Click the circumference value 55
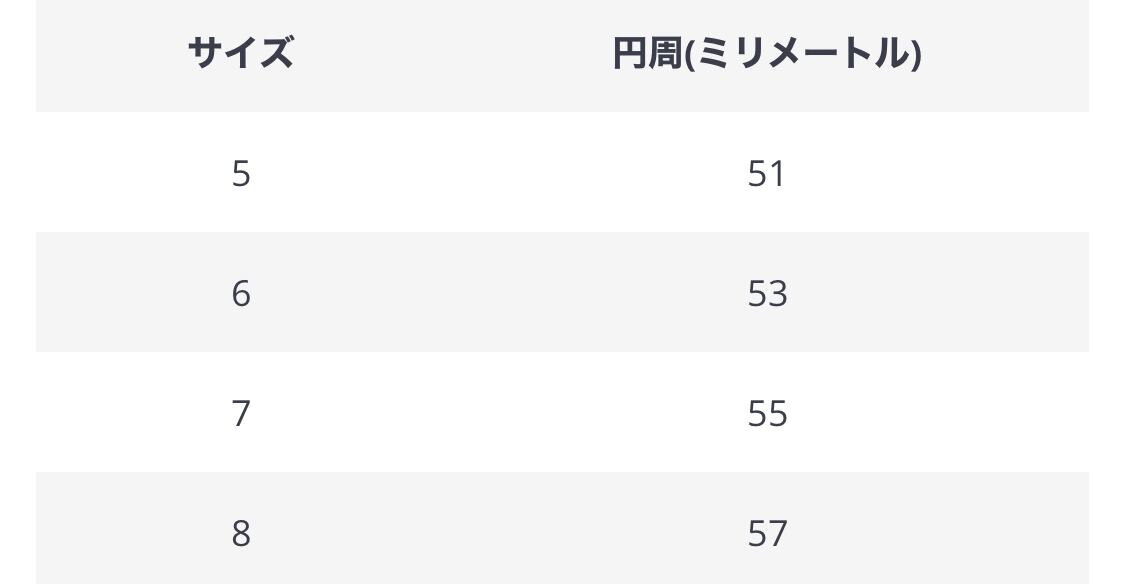The image size is (1125, 584). point(767,414)
